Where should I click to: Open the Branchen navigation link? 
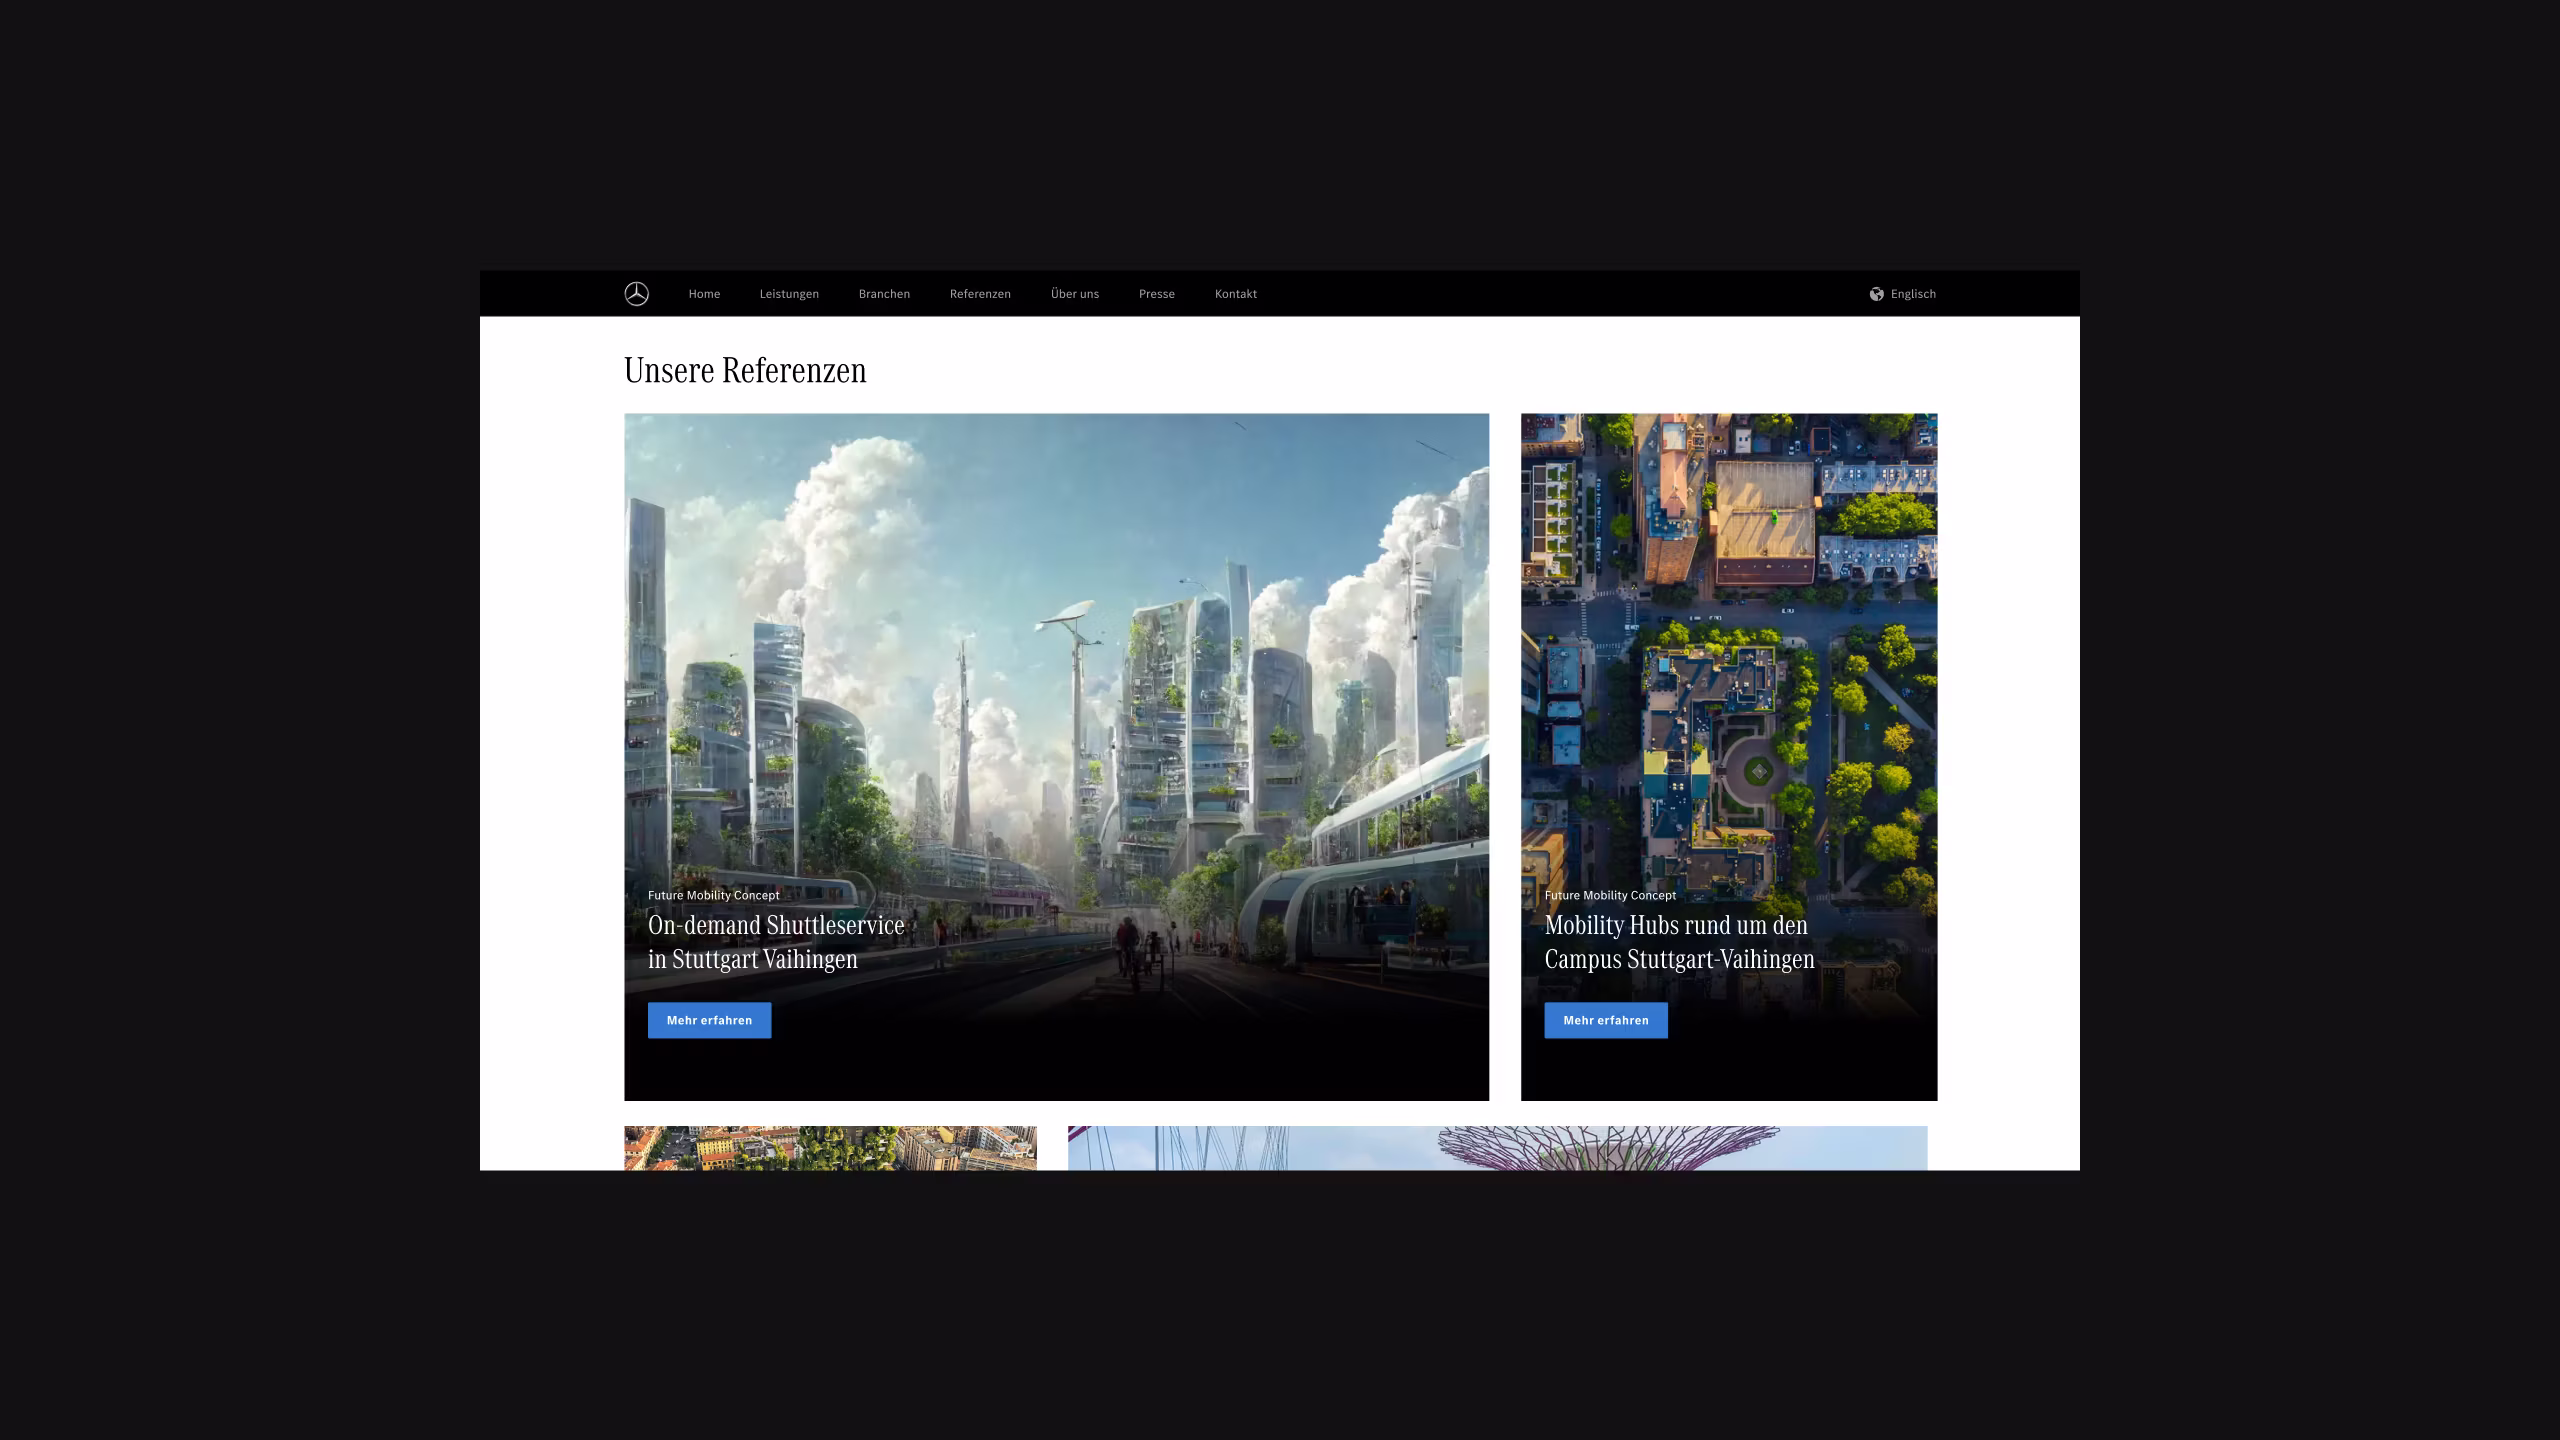point(884,294)
